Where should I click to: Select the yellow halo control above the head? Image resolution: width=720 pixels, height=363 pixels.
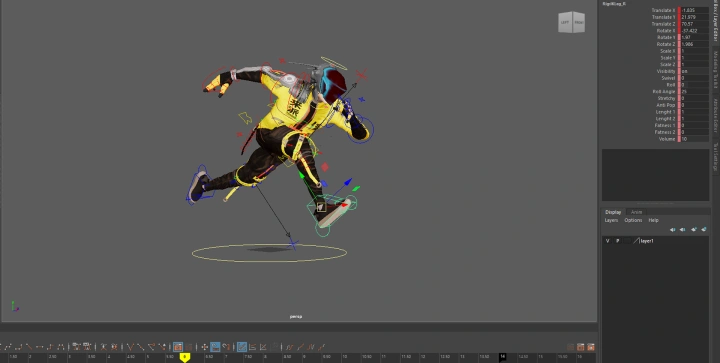coord(334,63)
